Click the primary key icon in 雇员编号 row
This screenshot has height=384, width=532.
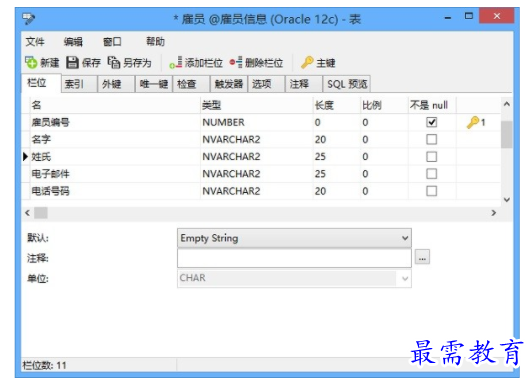point(473,122)
